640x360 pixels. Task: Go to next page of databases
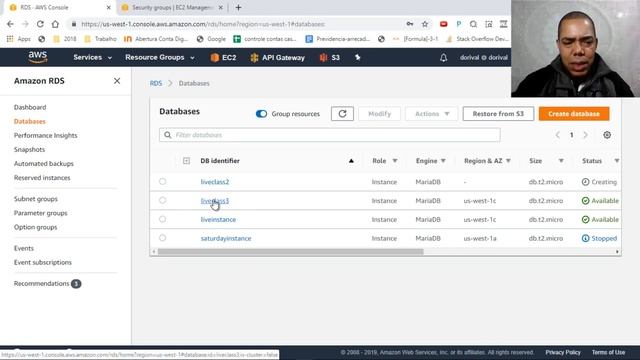(585, 135)
